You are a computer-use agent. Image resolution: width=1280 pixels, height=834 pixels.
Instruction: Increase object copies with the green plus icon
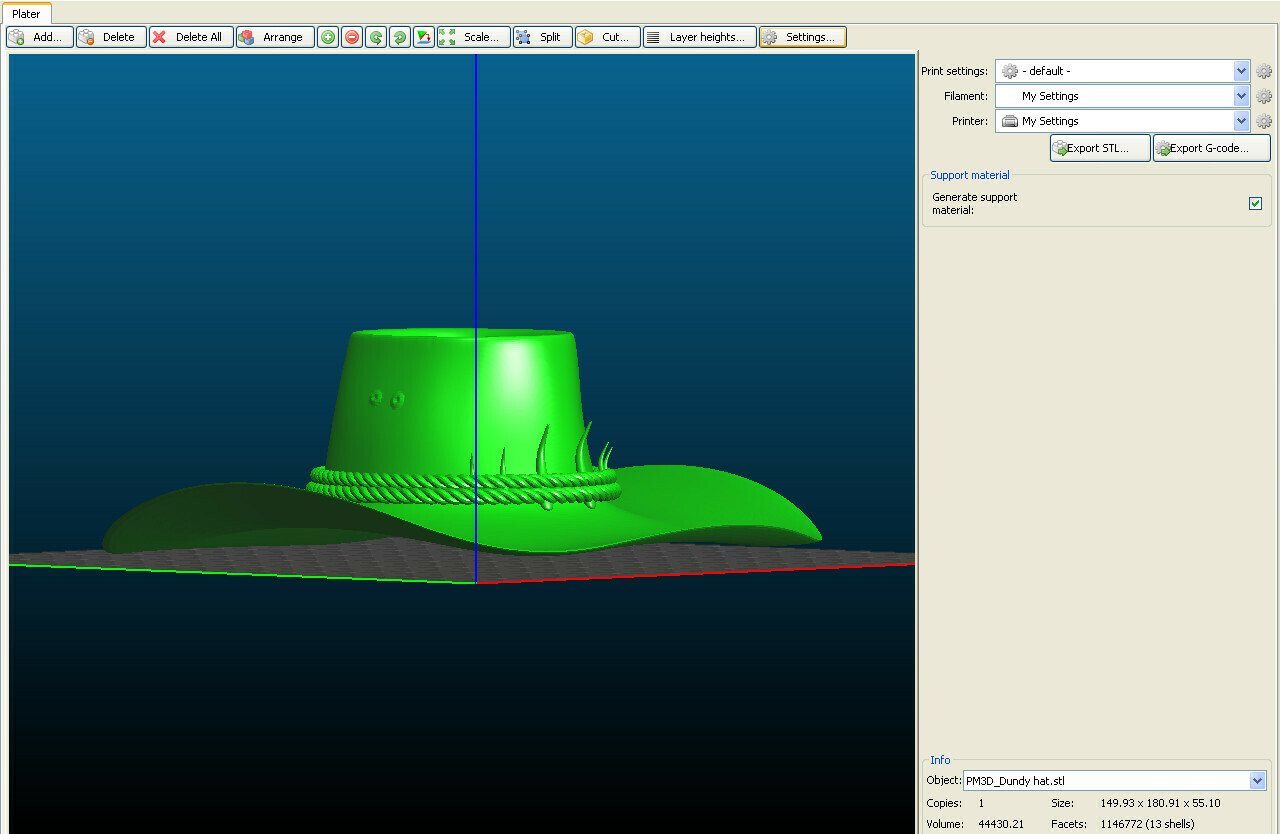coord(327,36)
